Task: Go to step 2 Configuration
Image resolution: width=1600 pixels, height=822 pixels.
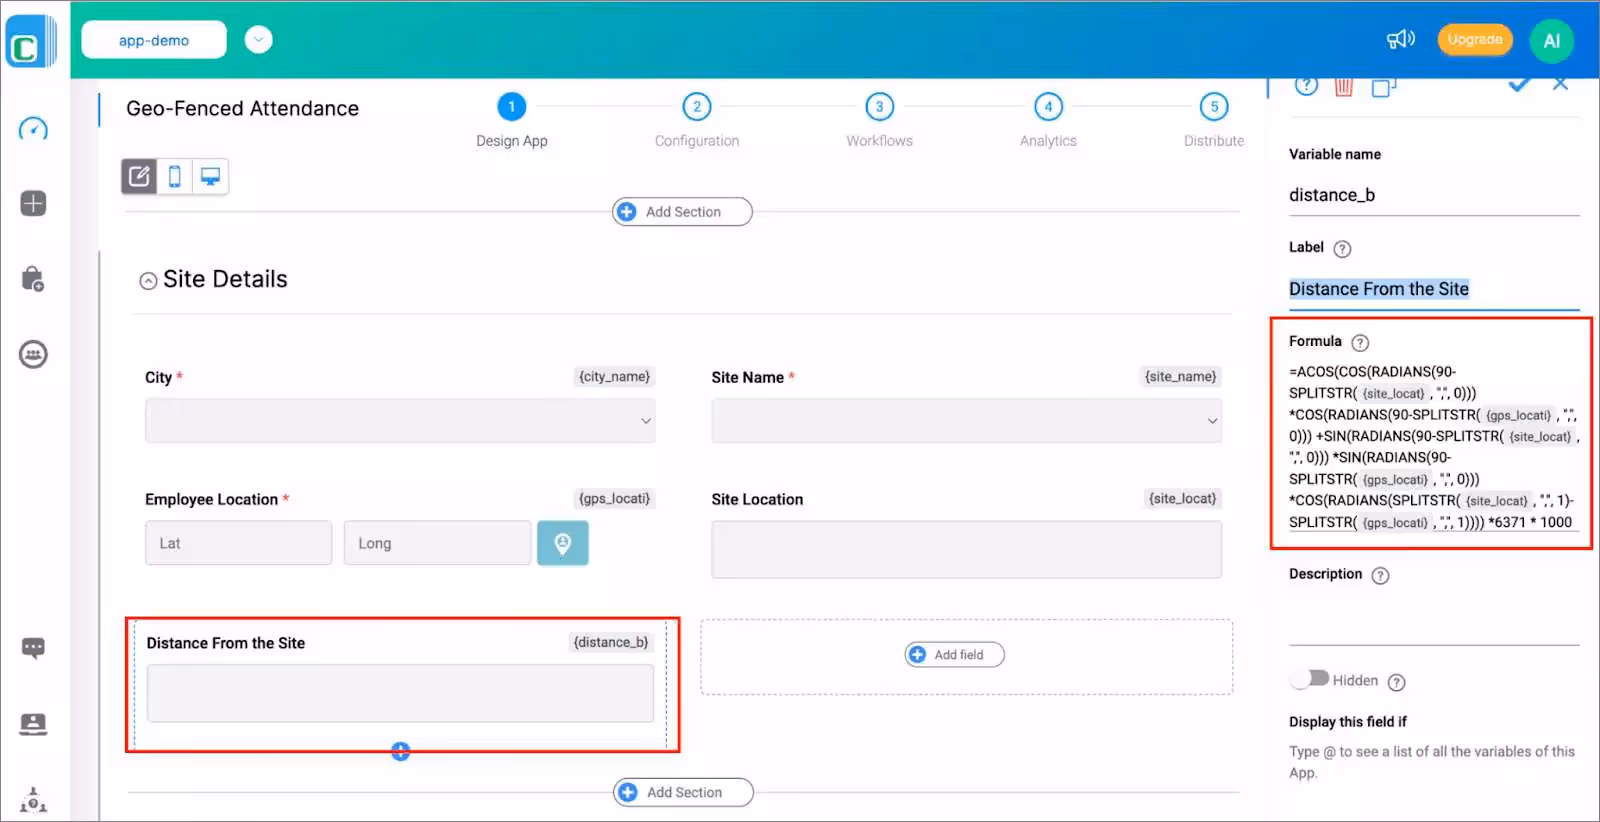Action: tap(697, 107)
